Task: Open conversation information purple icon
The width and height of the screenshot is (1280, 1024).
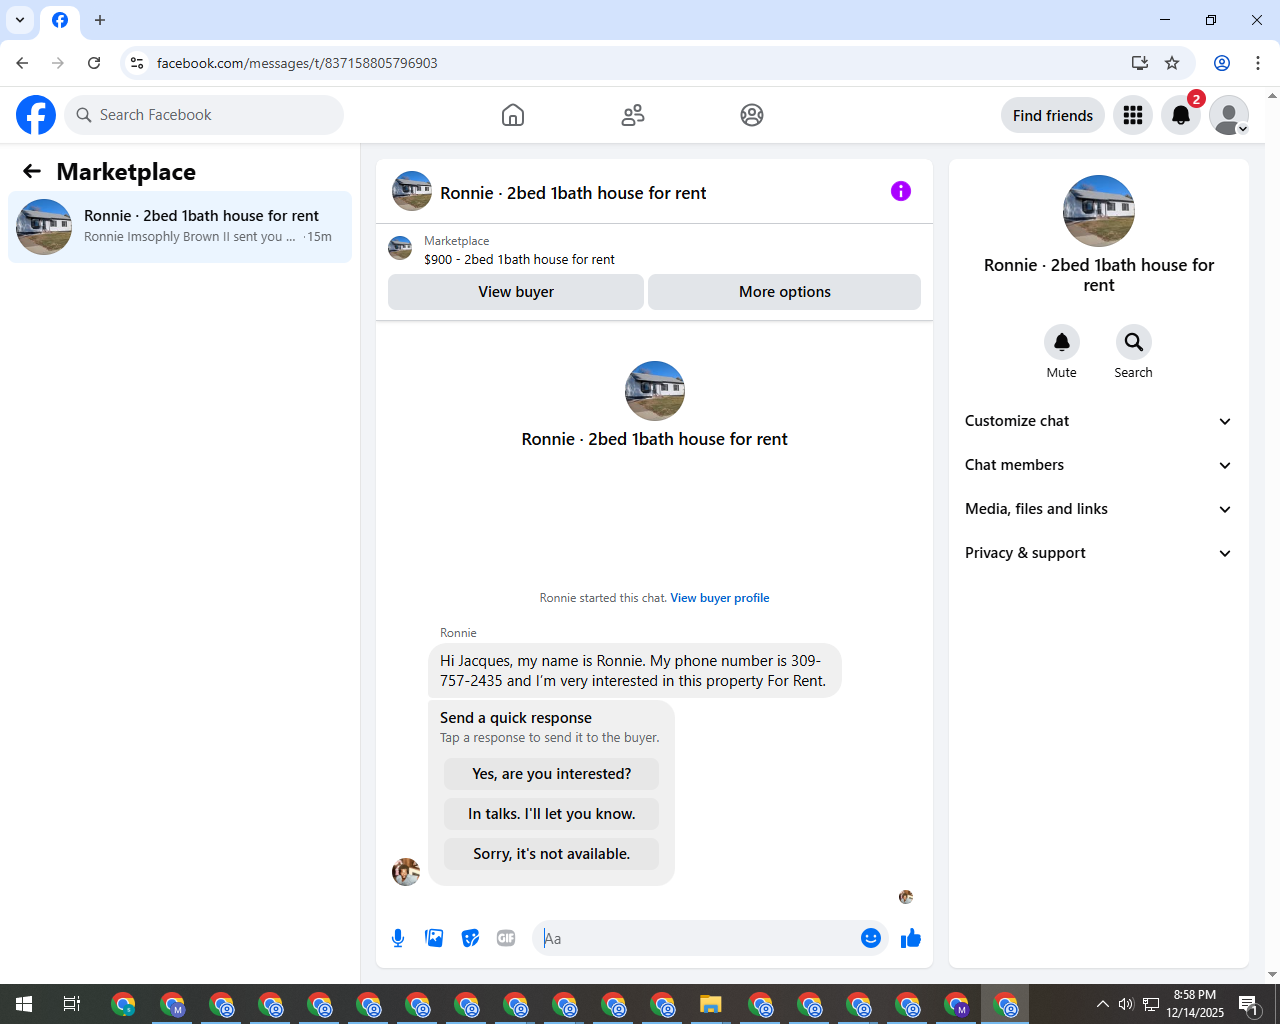Action: pos(901,191)
